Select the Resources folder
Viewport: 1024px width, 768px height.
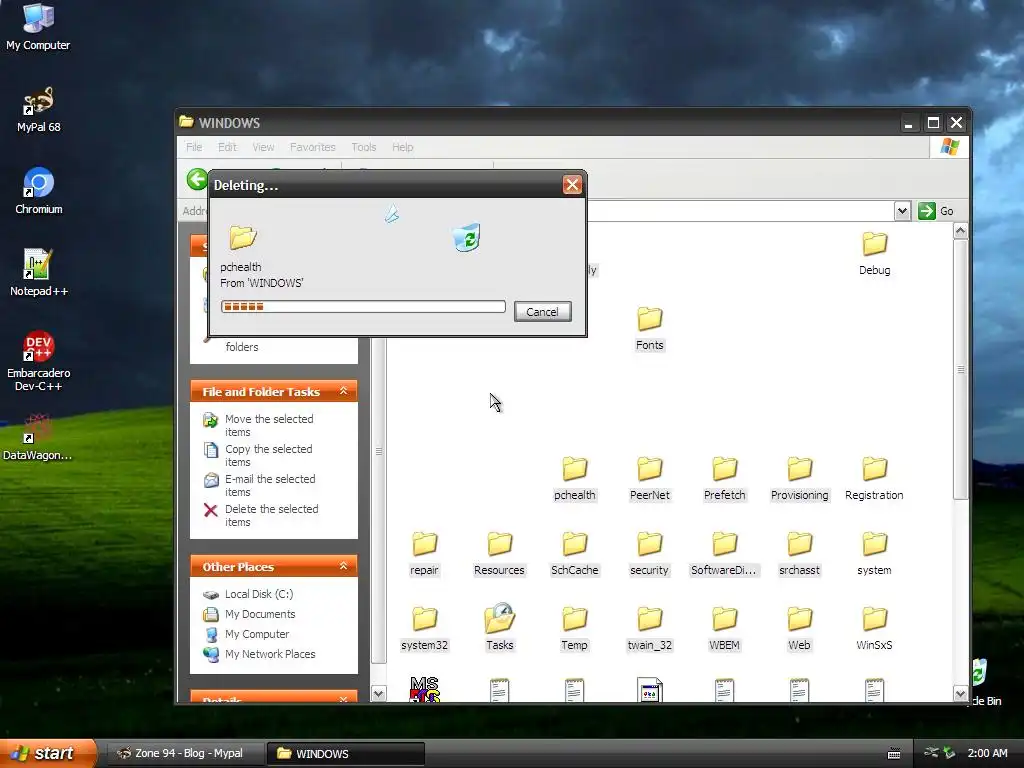click(x=499, y=554)
